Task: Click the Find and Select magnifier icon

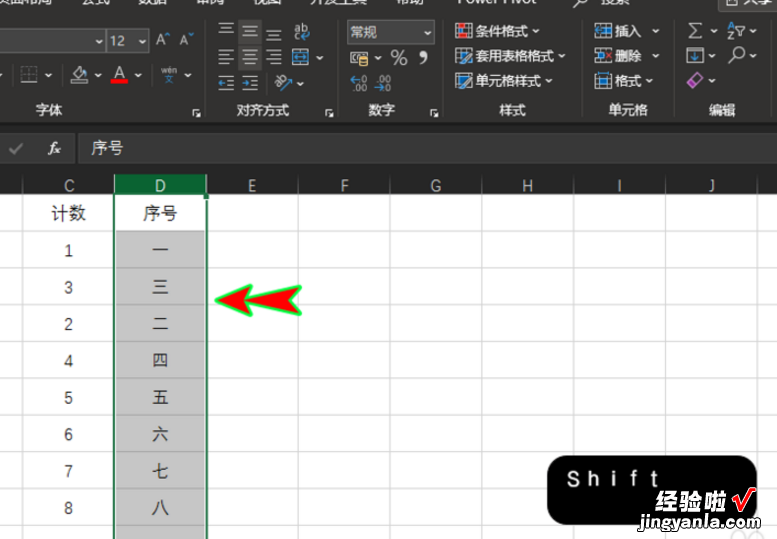Action: coord(736,54)
